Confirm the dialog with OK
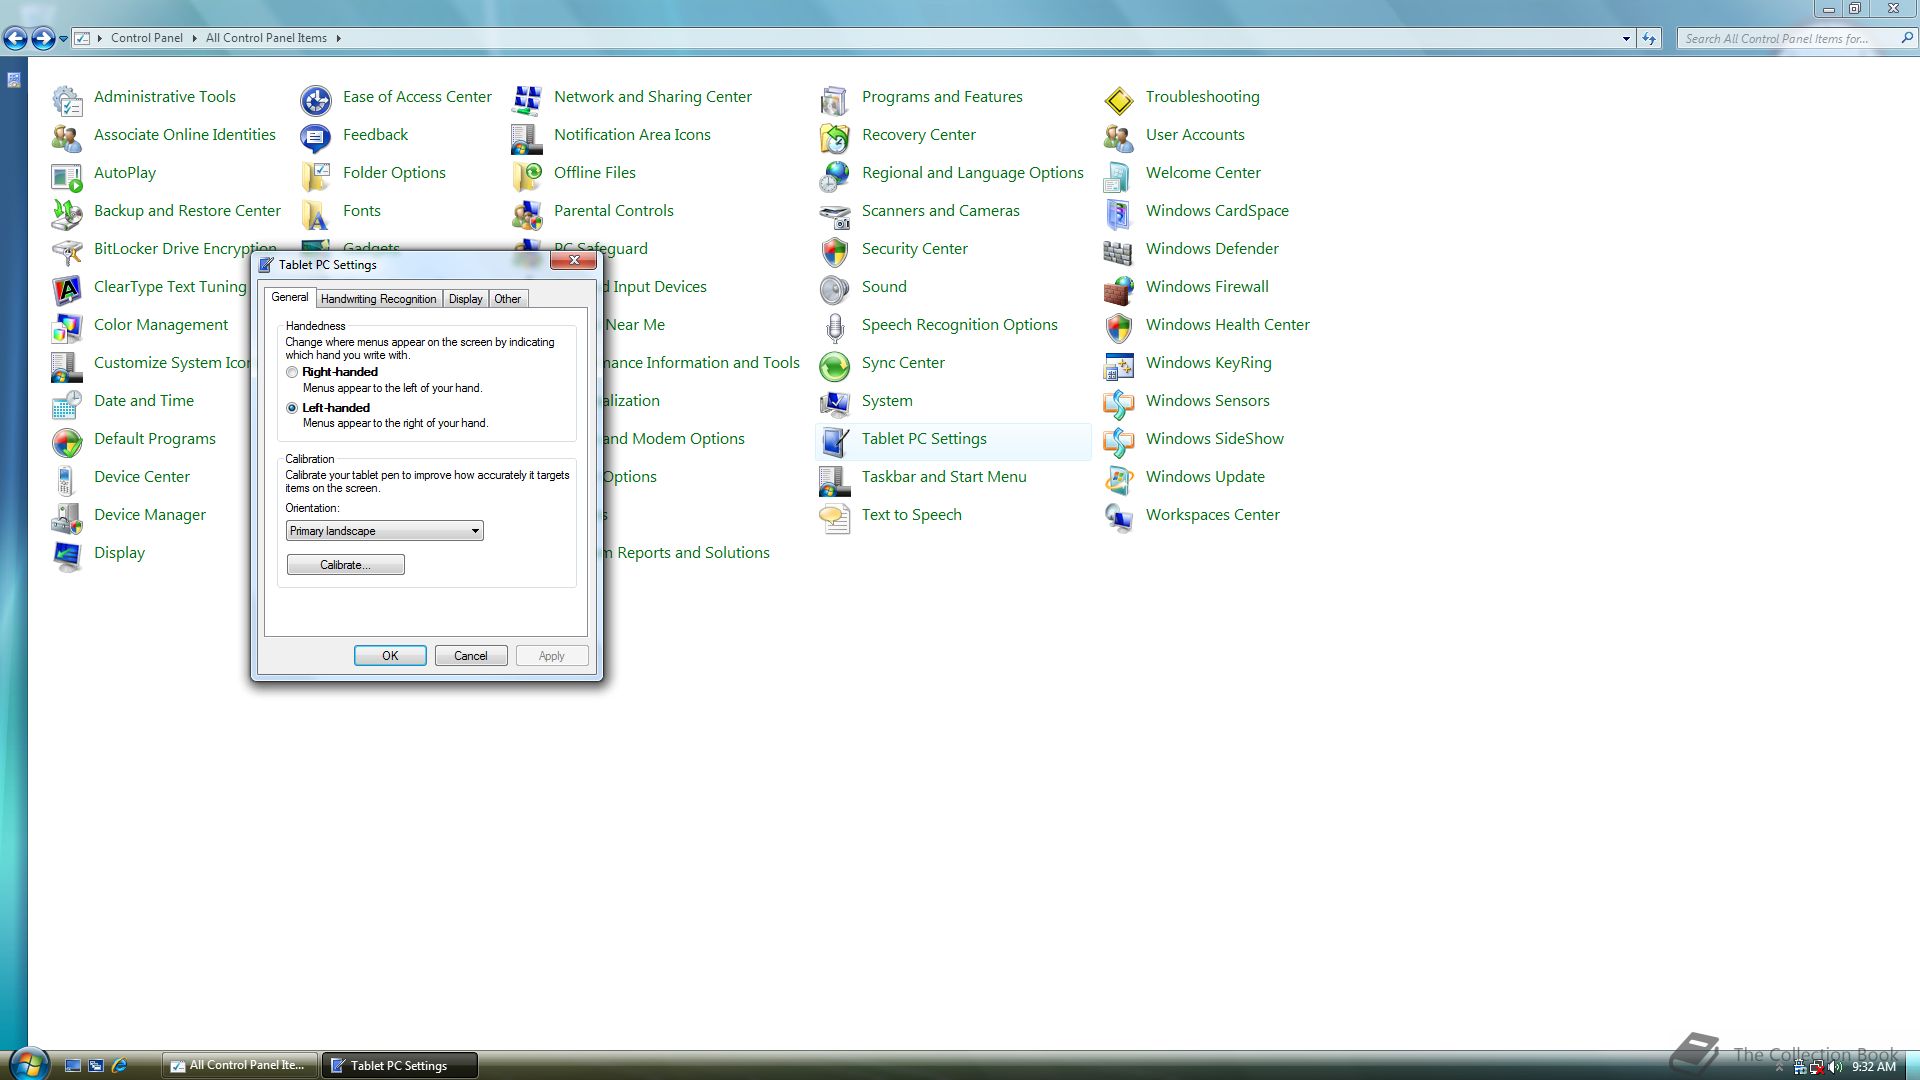Viewport: 1920px width, 1080px height. [390, 656]
